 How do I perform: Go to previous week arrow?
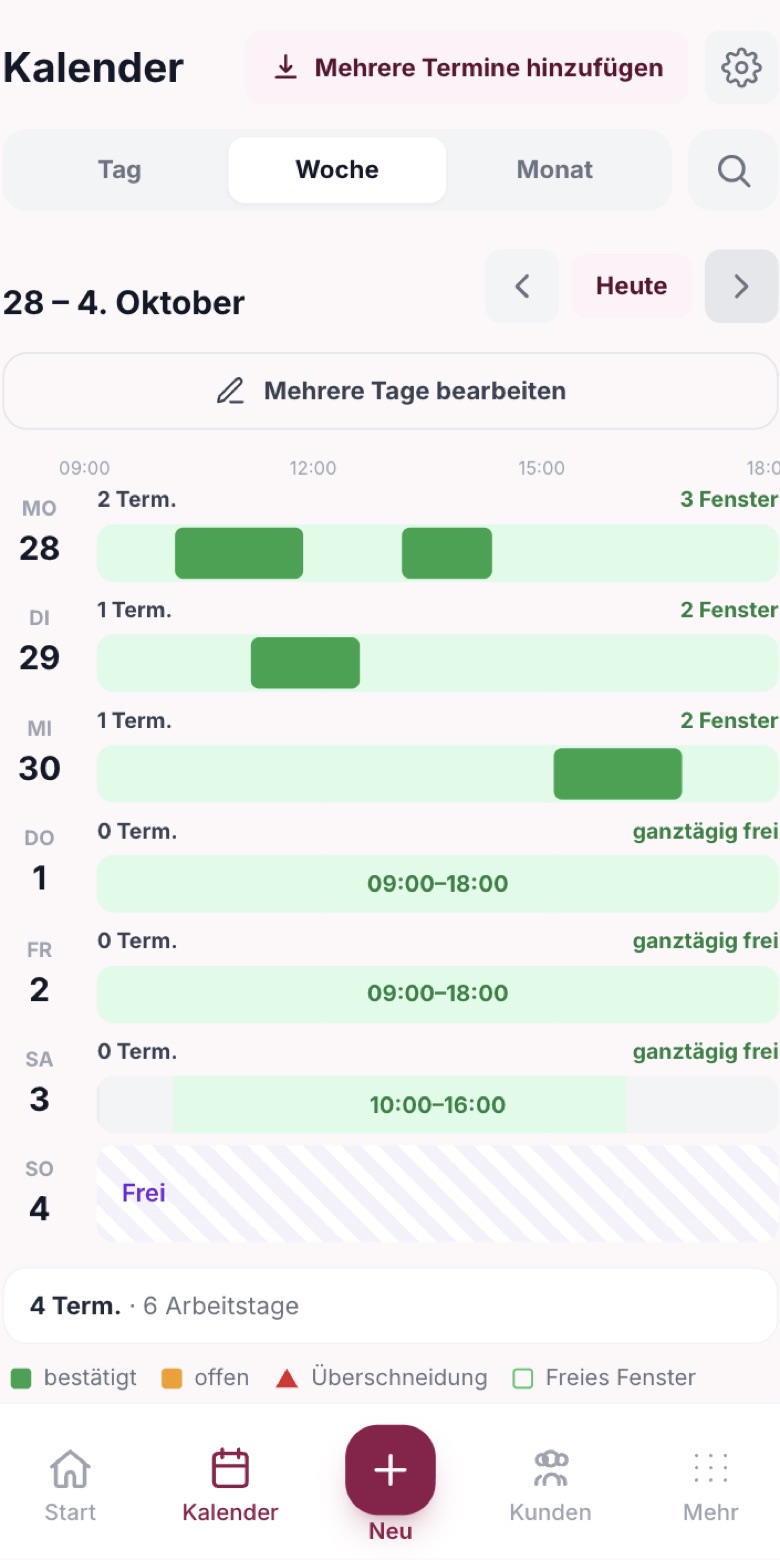pyautogui.click(x=522, y=286)
